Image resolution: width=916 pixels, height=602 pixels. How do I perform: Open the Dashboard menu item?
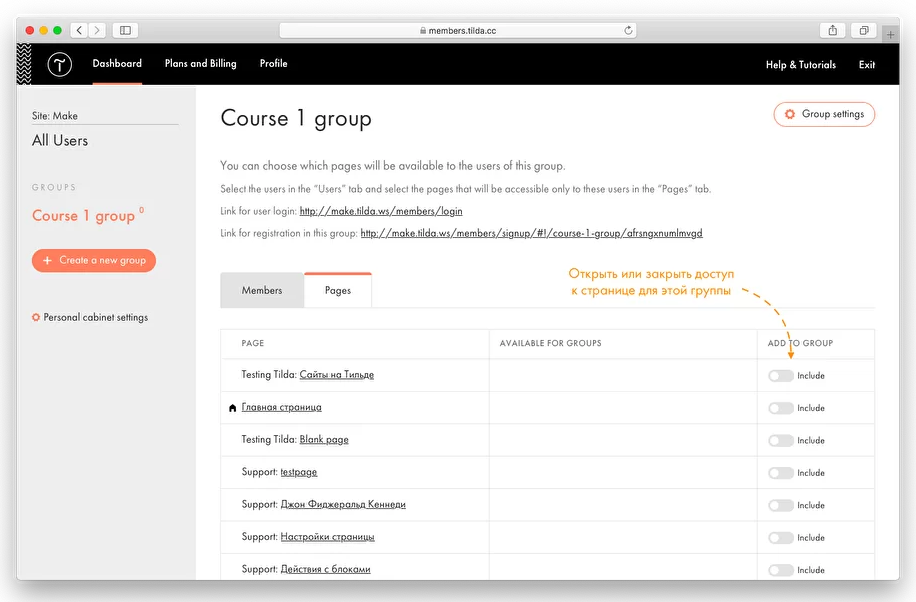pos(117,64)
